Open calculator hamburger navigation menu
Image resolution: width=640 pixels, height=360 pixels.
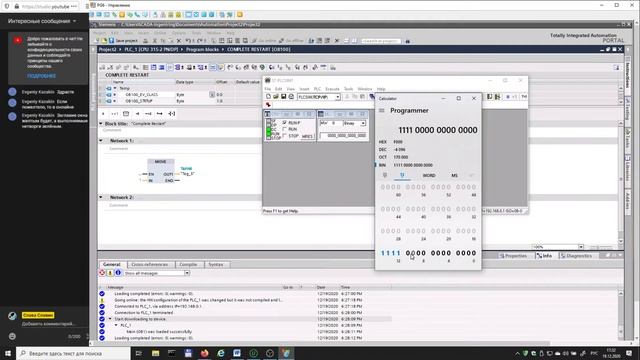pyautogui.click(x=382, y=111)
